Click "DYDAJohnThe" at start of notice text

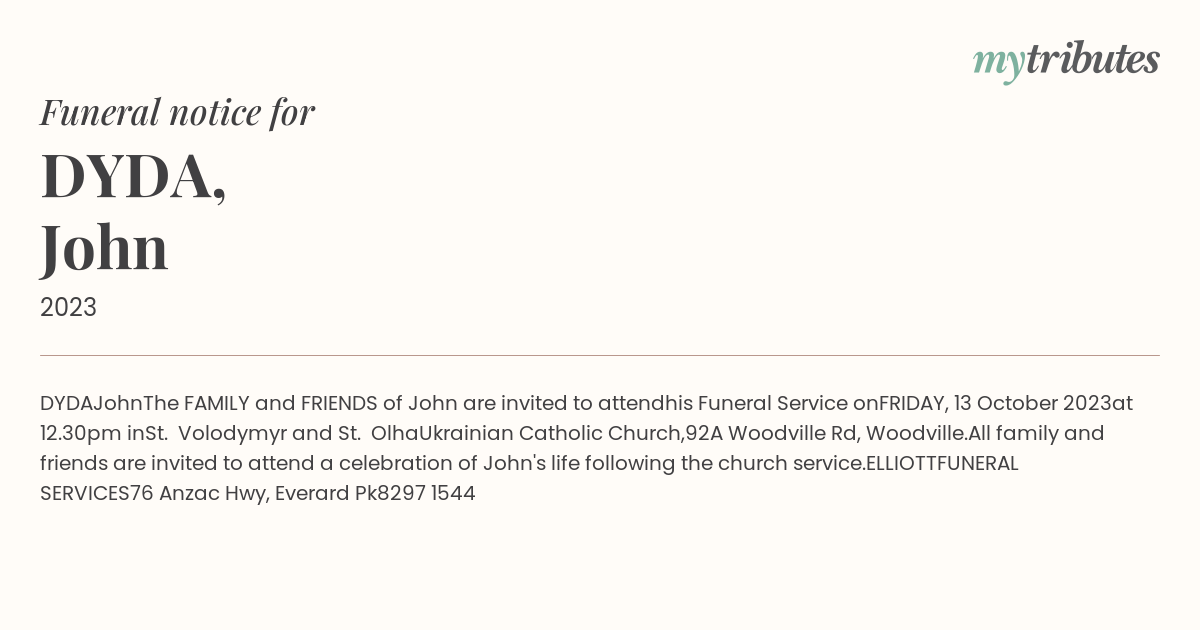click(109, 403)
